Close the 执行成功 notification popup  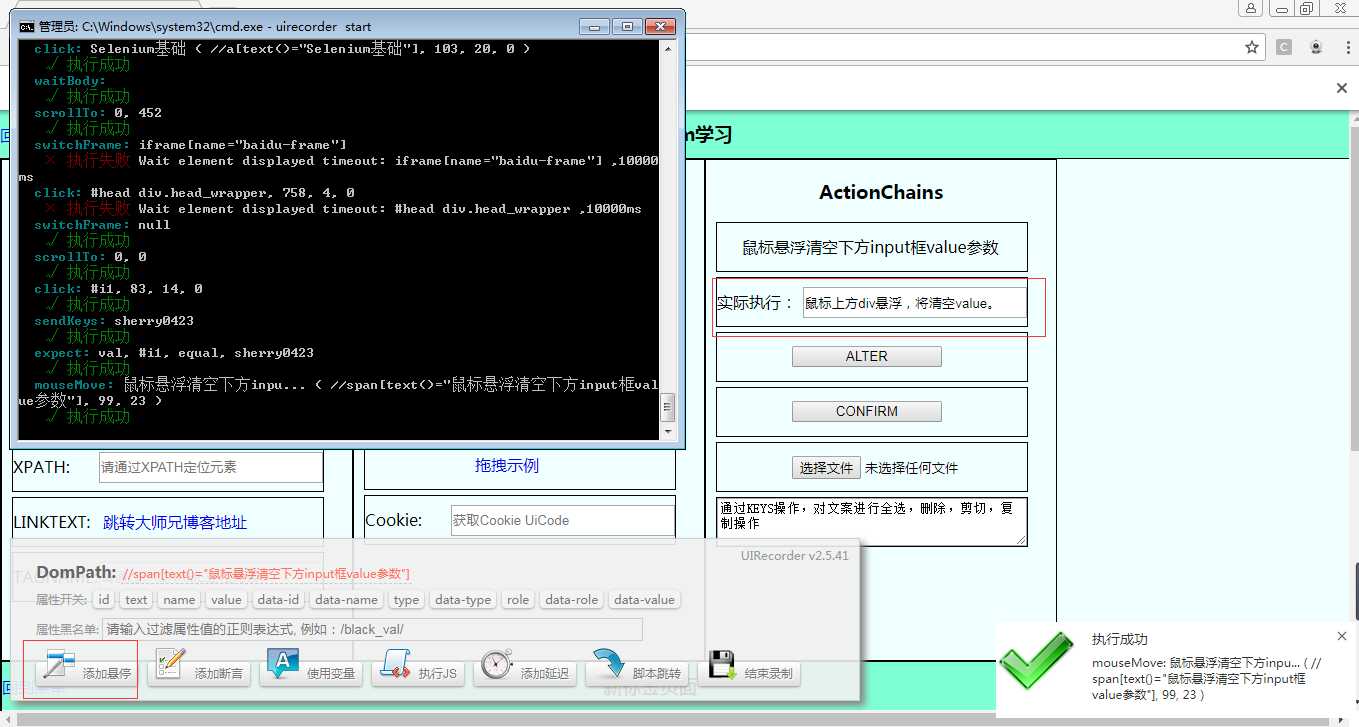(x=1342, y=636)
